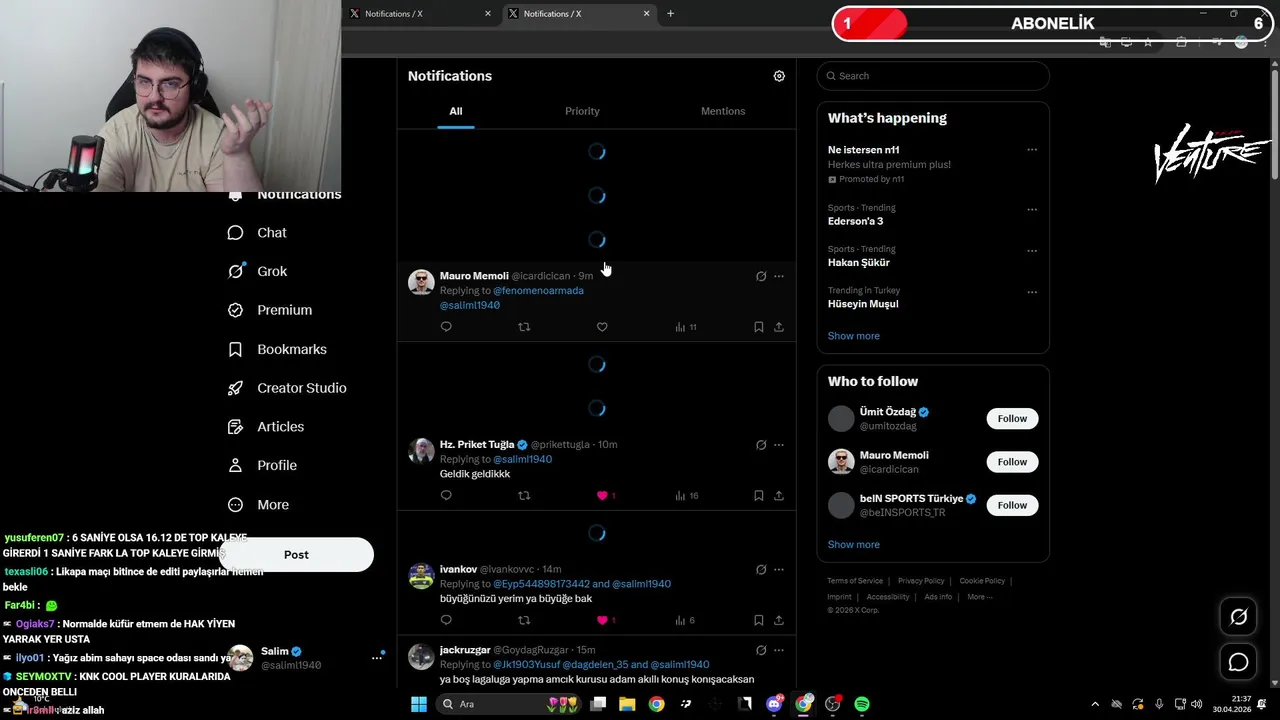This screenshot has width=1280, height=720.
Task: Like Mauro Memoli's post
Action: tap(602, 327)
